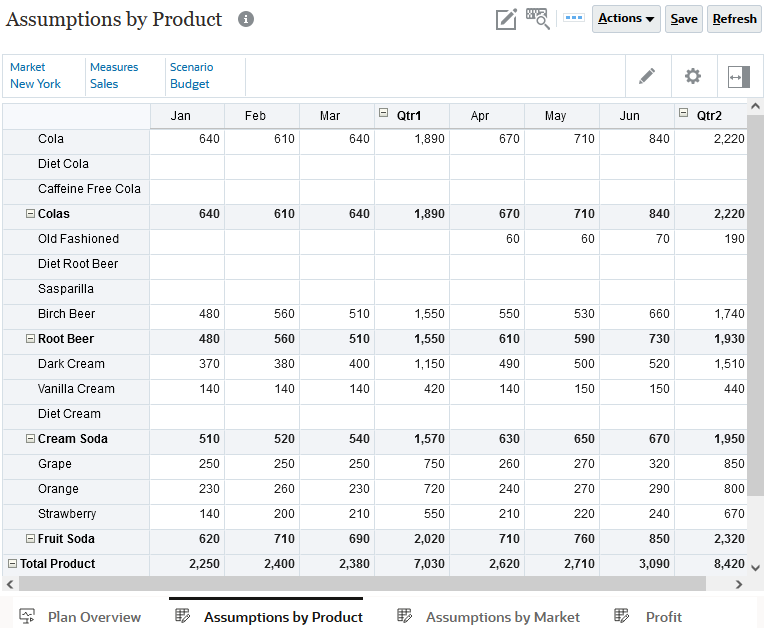
Task: Click the Plan Overview tab icon
Action: pyautogui.click(x=27, y=616)
